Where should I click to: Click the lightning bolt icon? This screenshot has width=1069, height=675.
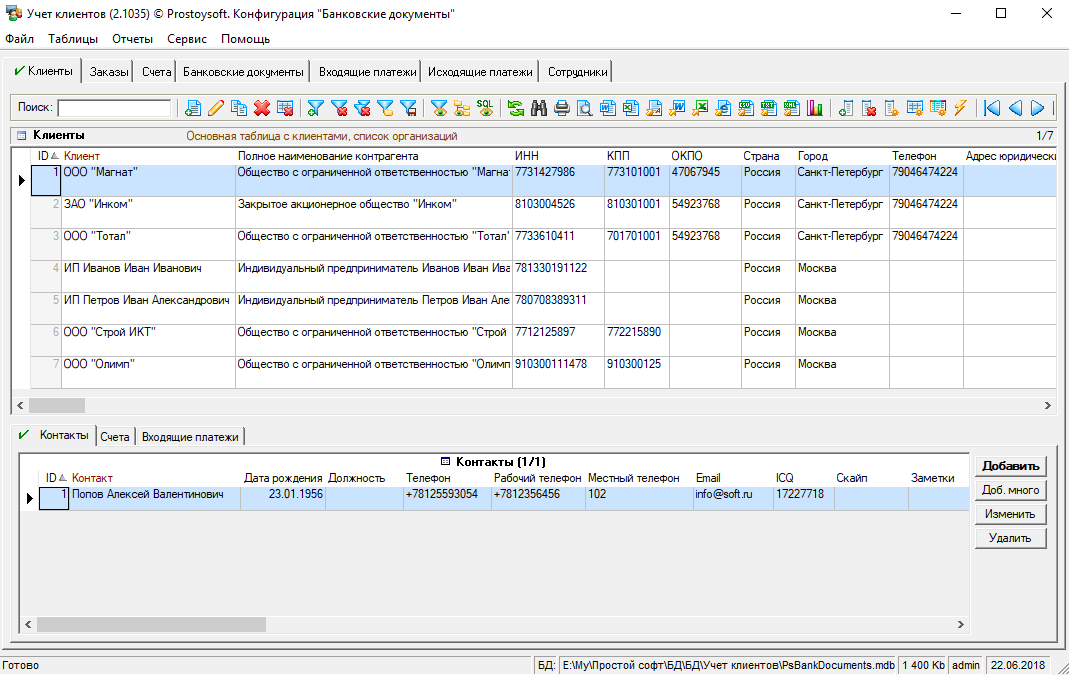961,108
